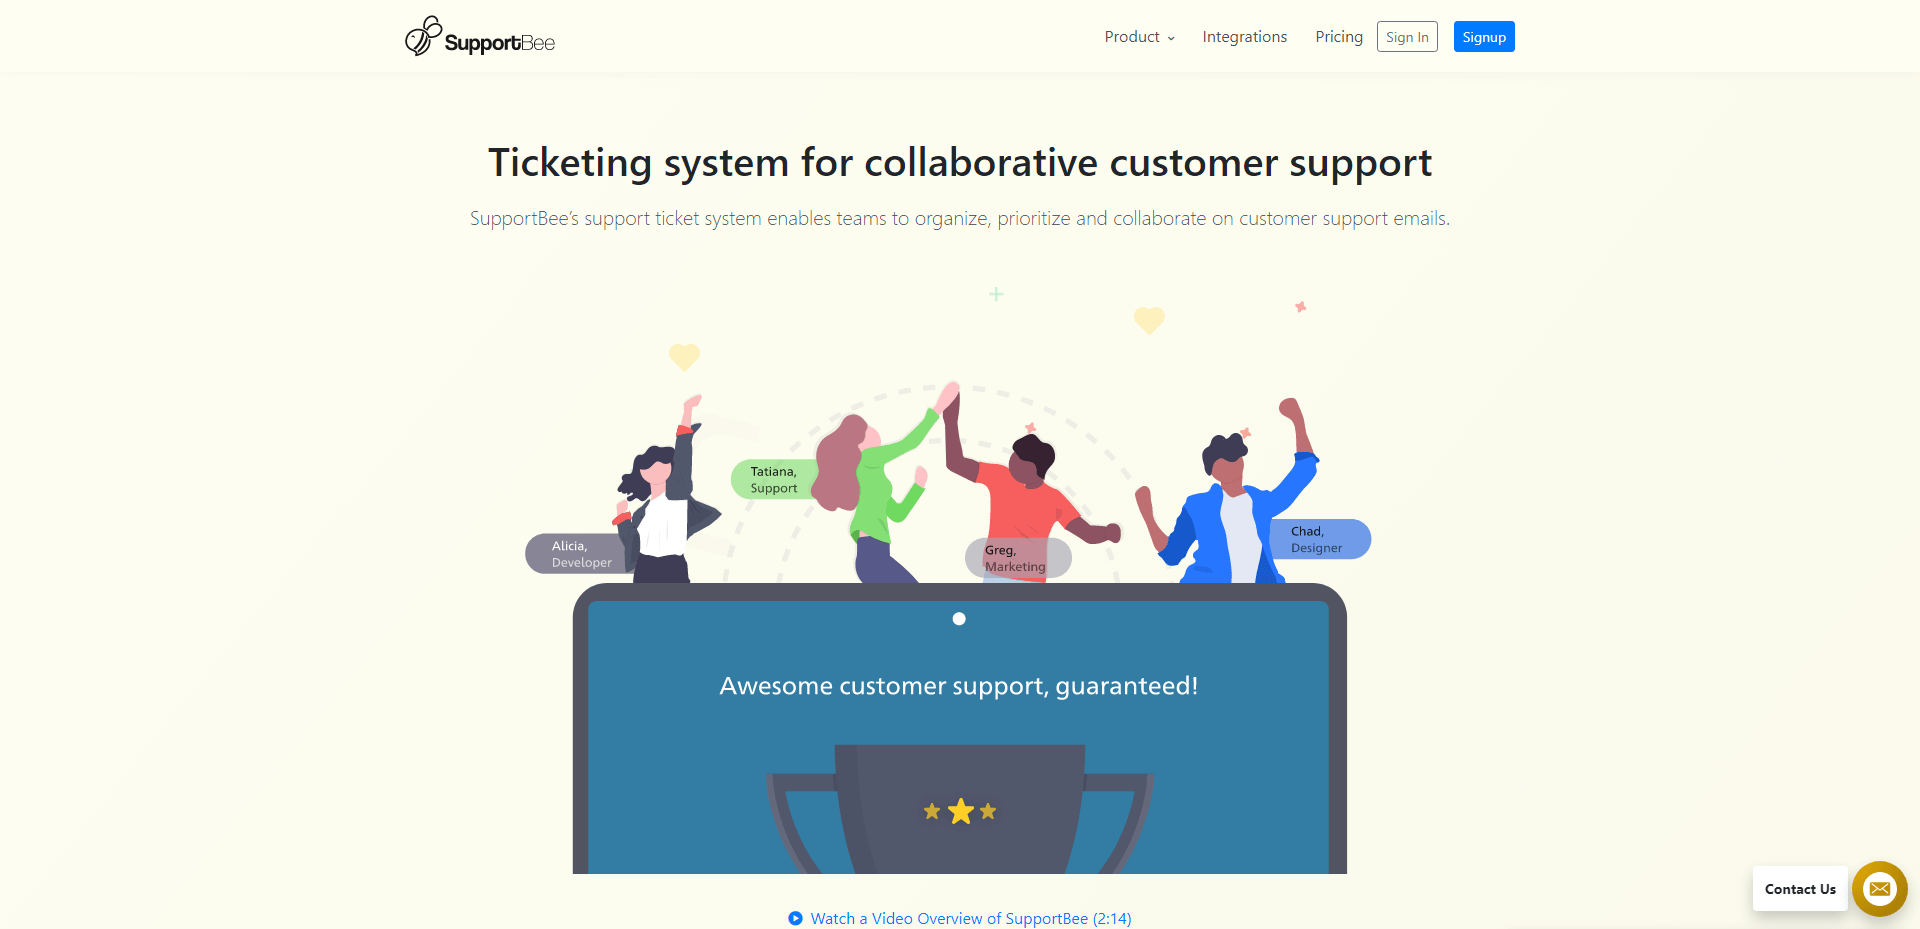Click the Product menu chevron arrow
Screen dimensions: 1920x929
pyautogui.click(x=1171, y=39)
